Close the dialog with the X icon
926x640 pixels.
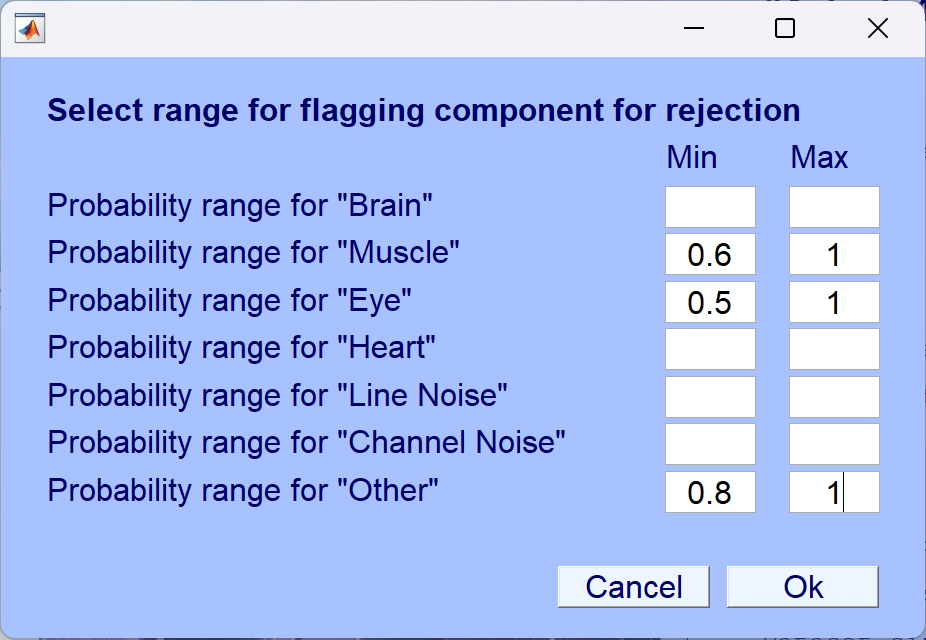[878, 28]
